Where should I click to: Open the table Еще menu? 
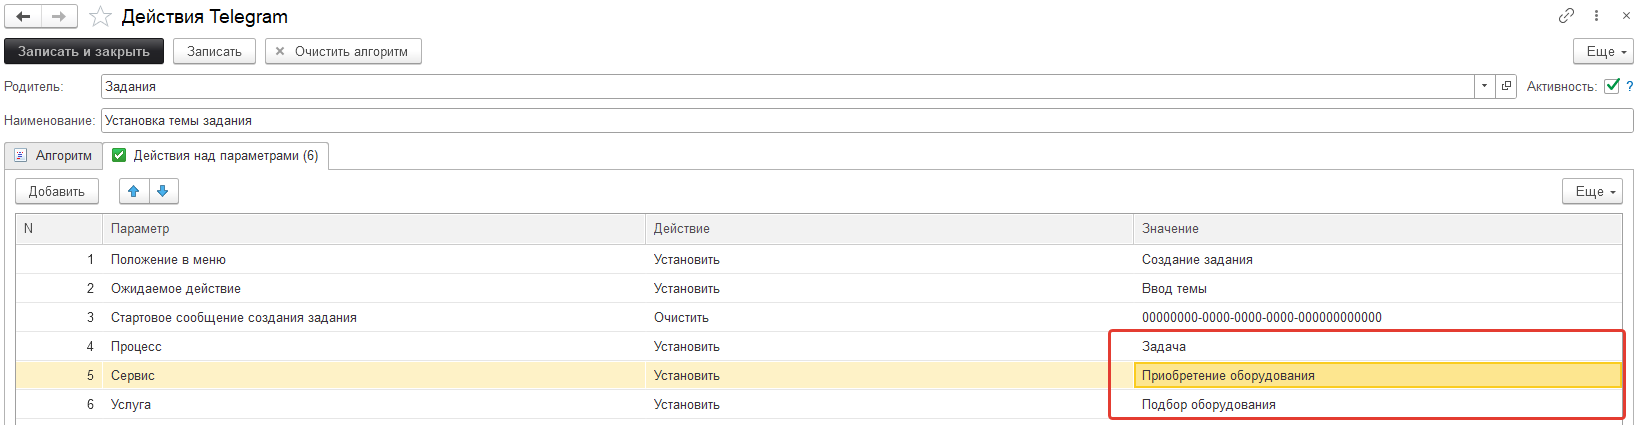(x=1592, y=191)
